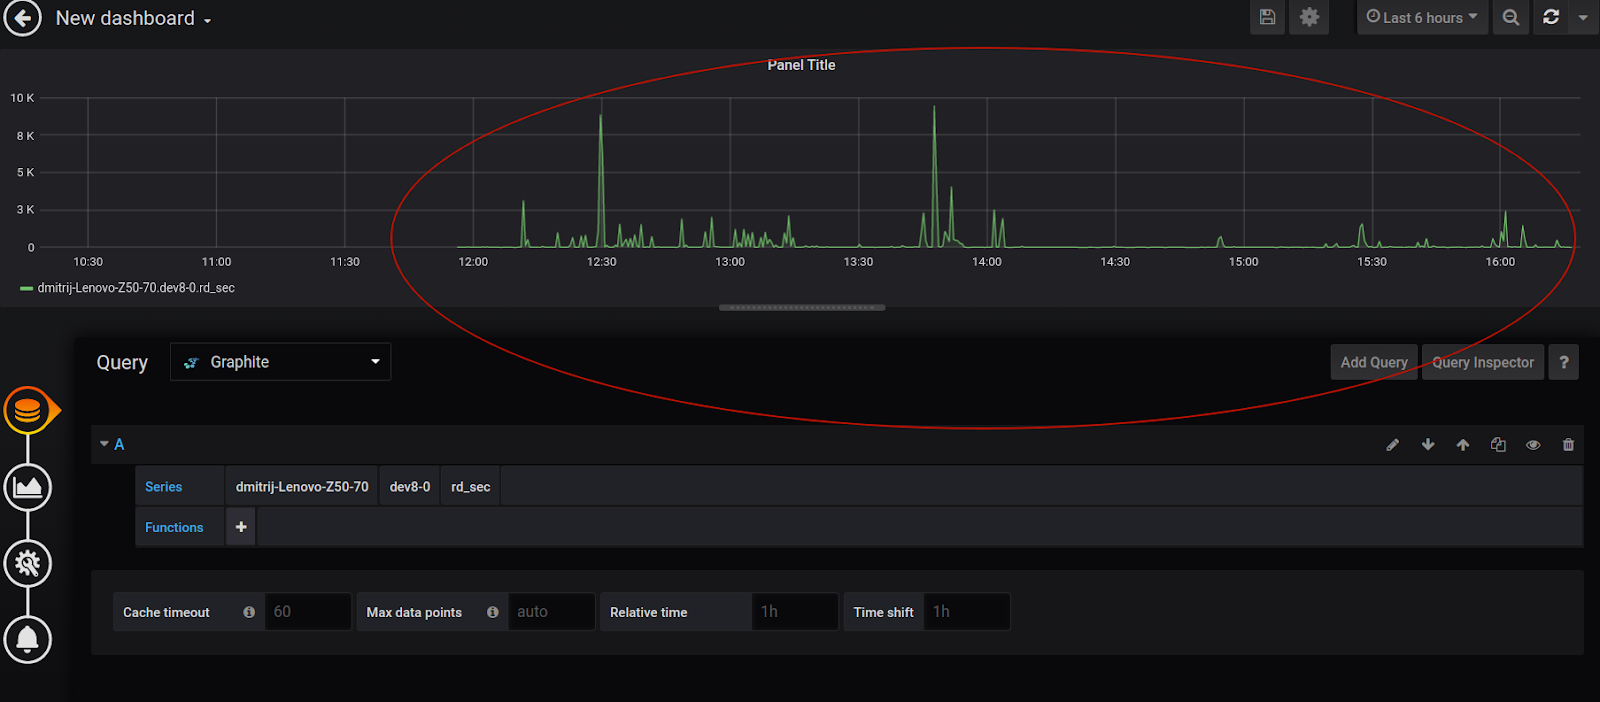The width and height of the screenshot is (1600, 702).
Task: Save the dashboard with floppy icon
Action: 1267,17
